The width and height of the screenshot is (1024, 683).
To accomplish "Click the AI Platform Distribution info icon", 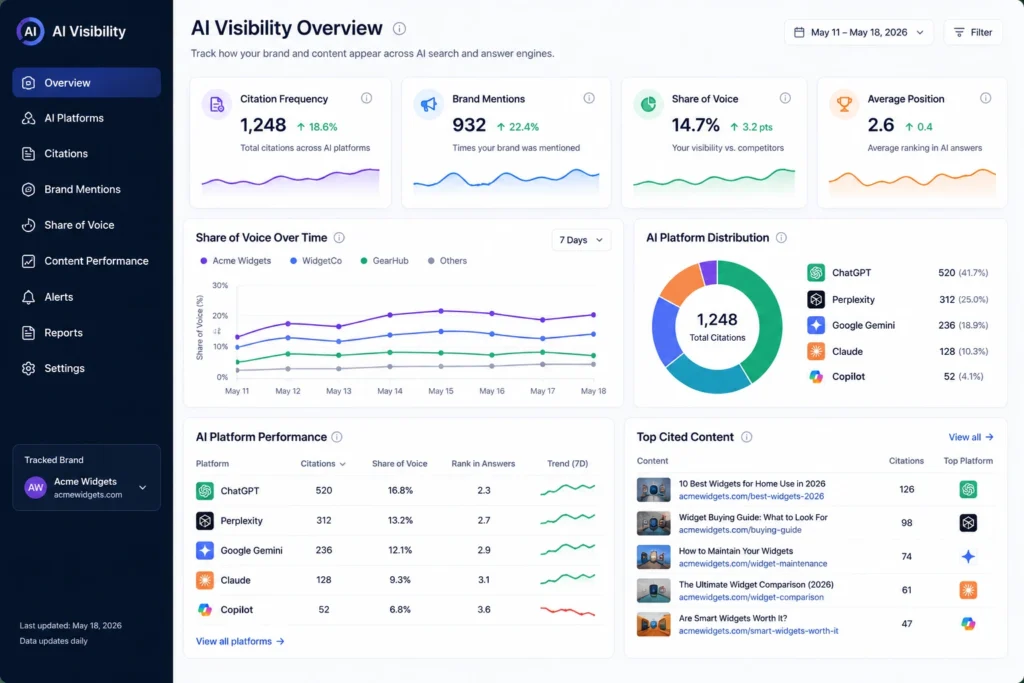I will [781, 238].
